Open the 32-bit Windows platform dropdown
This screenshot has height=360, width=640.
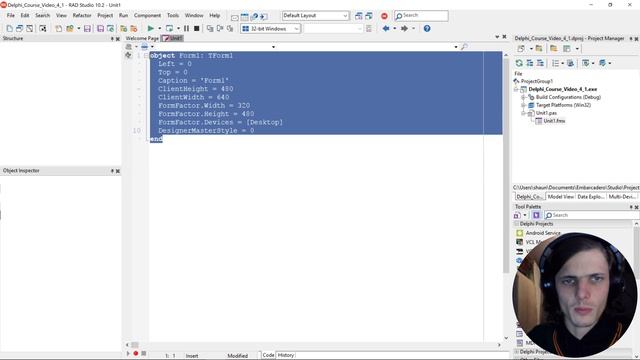[x=296, y=29]
